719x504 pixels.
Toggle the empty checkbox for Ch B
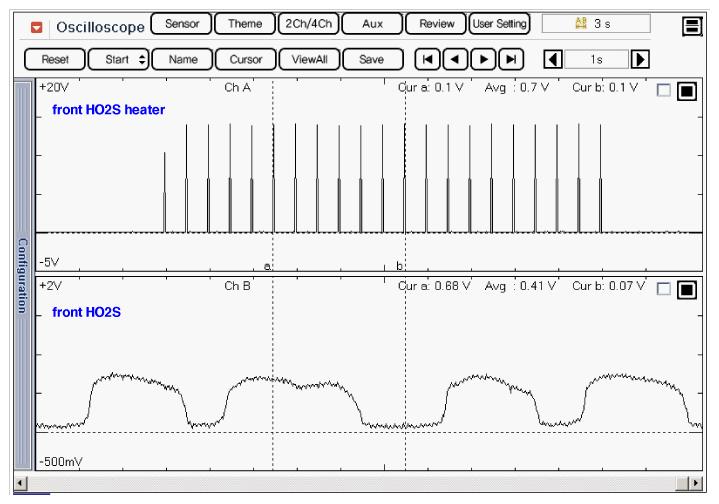click(664, 289)
